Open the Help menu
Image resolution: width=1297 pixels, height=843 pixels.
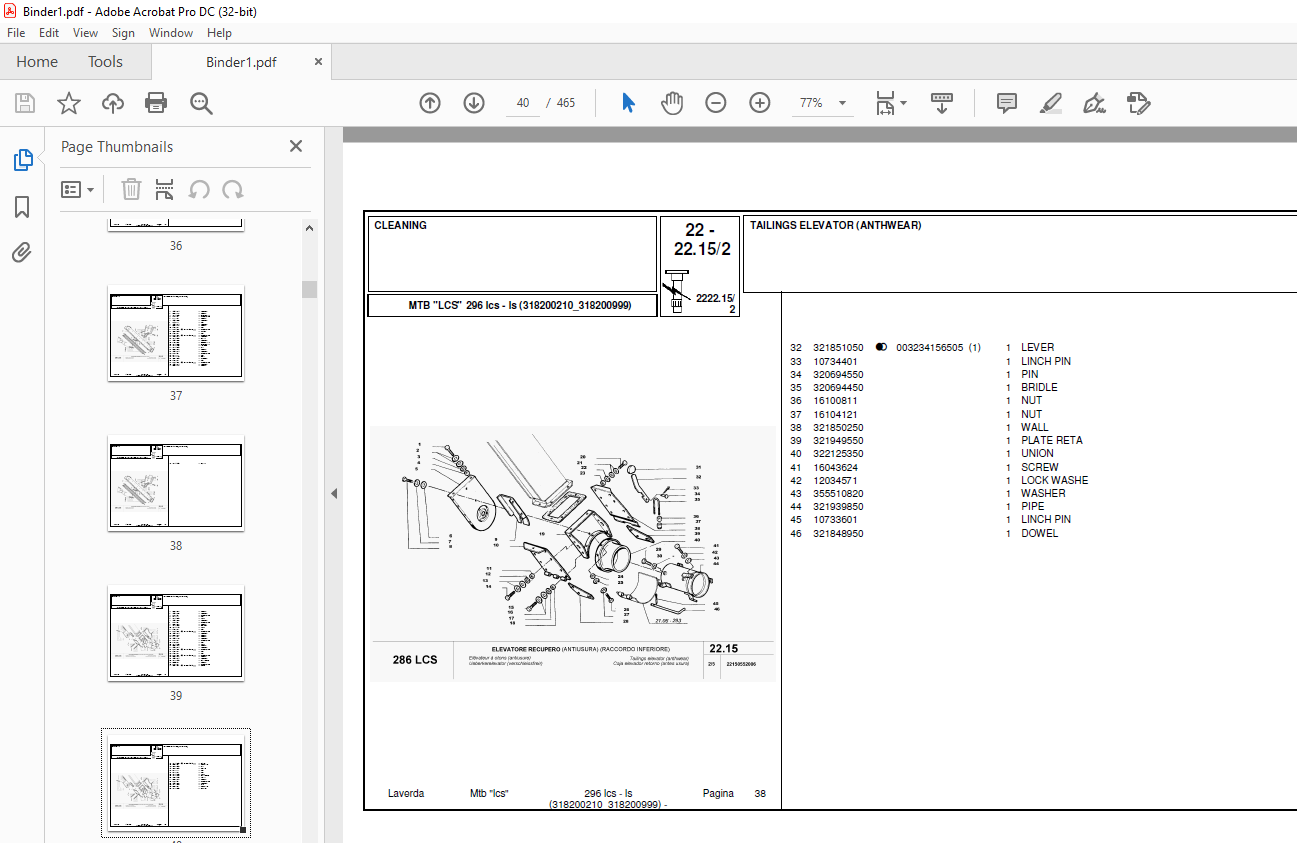pos(219,33)
